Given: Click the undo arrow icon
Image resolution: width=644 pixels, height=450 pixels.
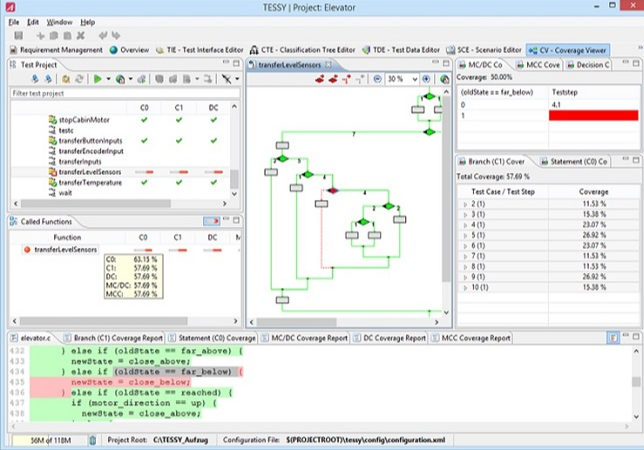Looking at the screenshot, I should [103, 36].
